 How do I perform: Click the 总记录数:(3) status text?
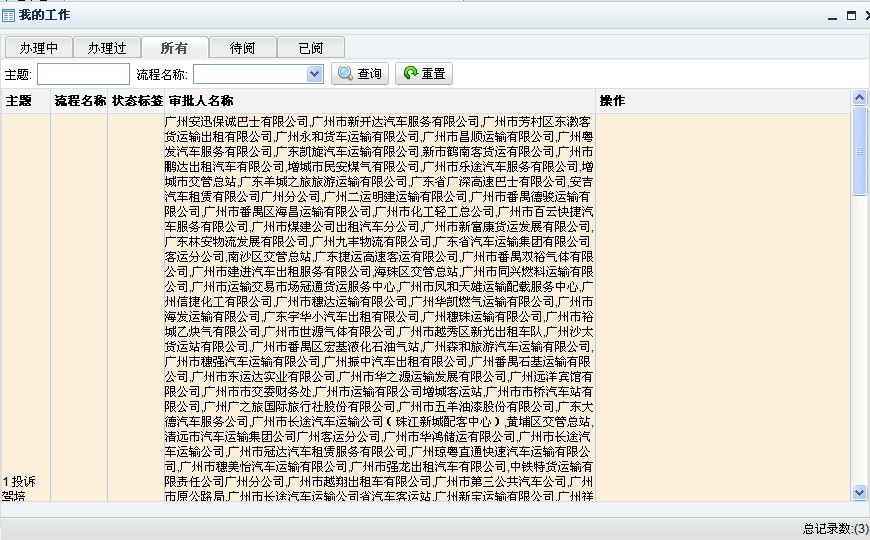[x=836, y=528]
